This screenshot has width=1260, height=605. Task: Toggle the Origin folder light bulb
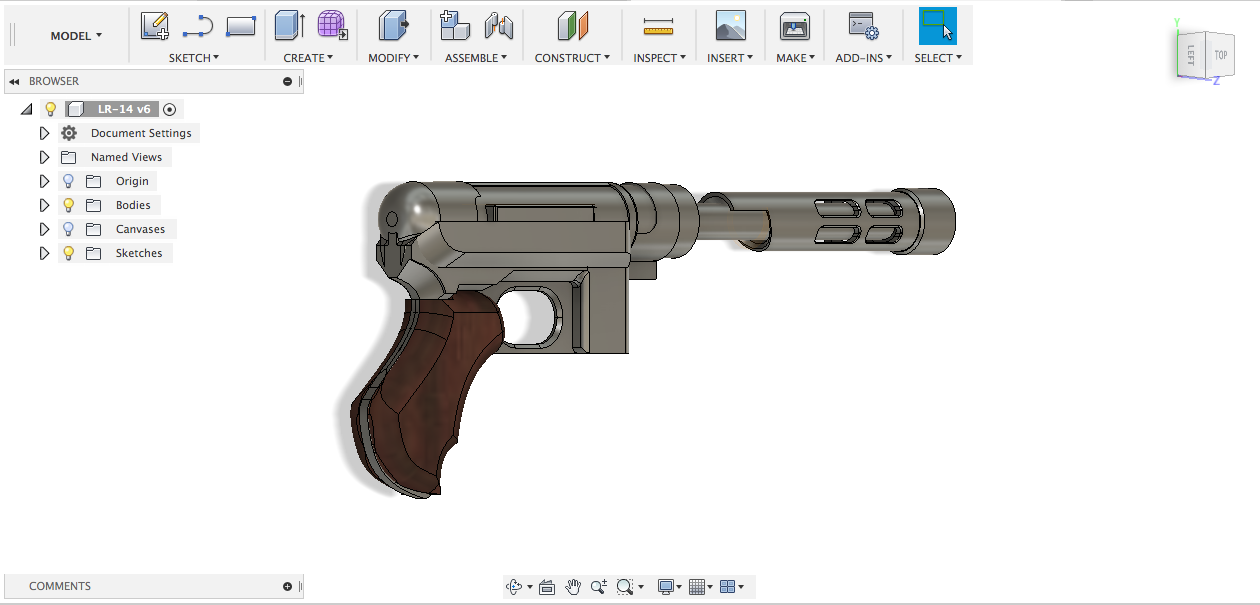point(69,181)
